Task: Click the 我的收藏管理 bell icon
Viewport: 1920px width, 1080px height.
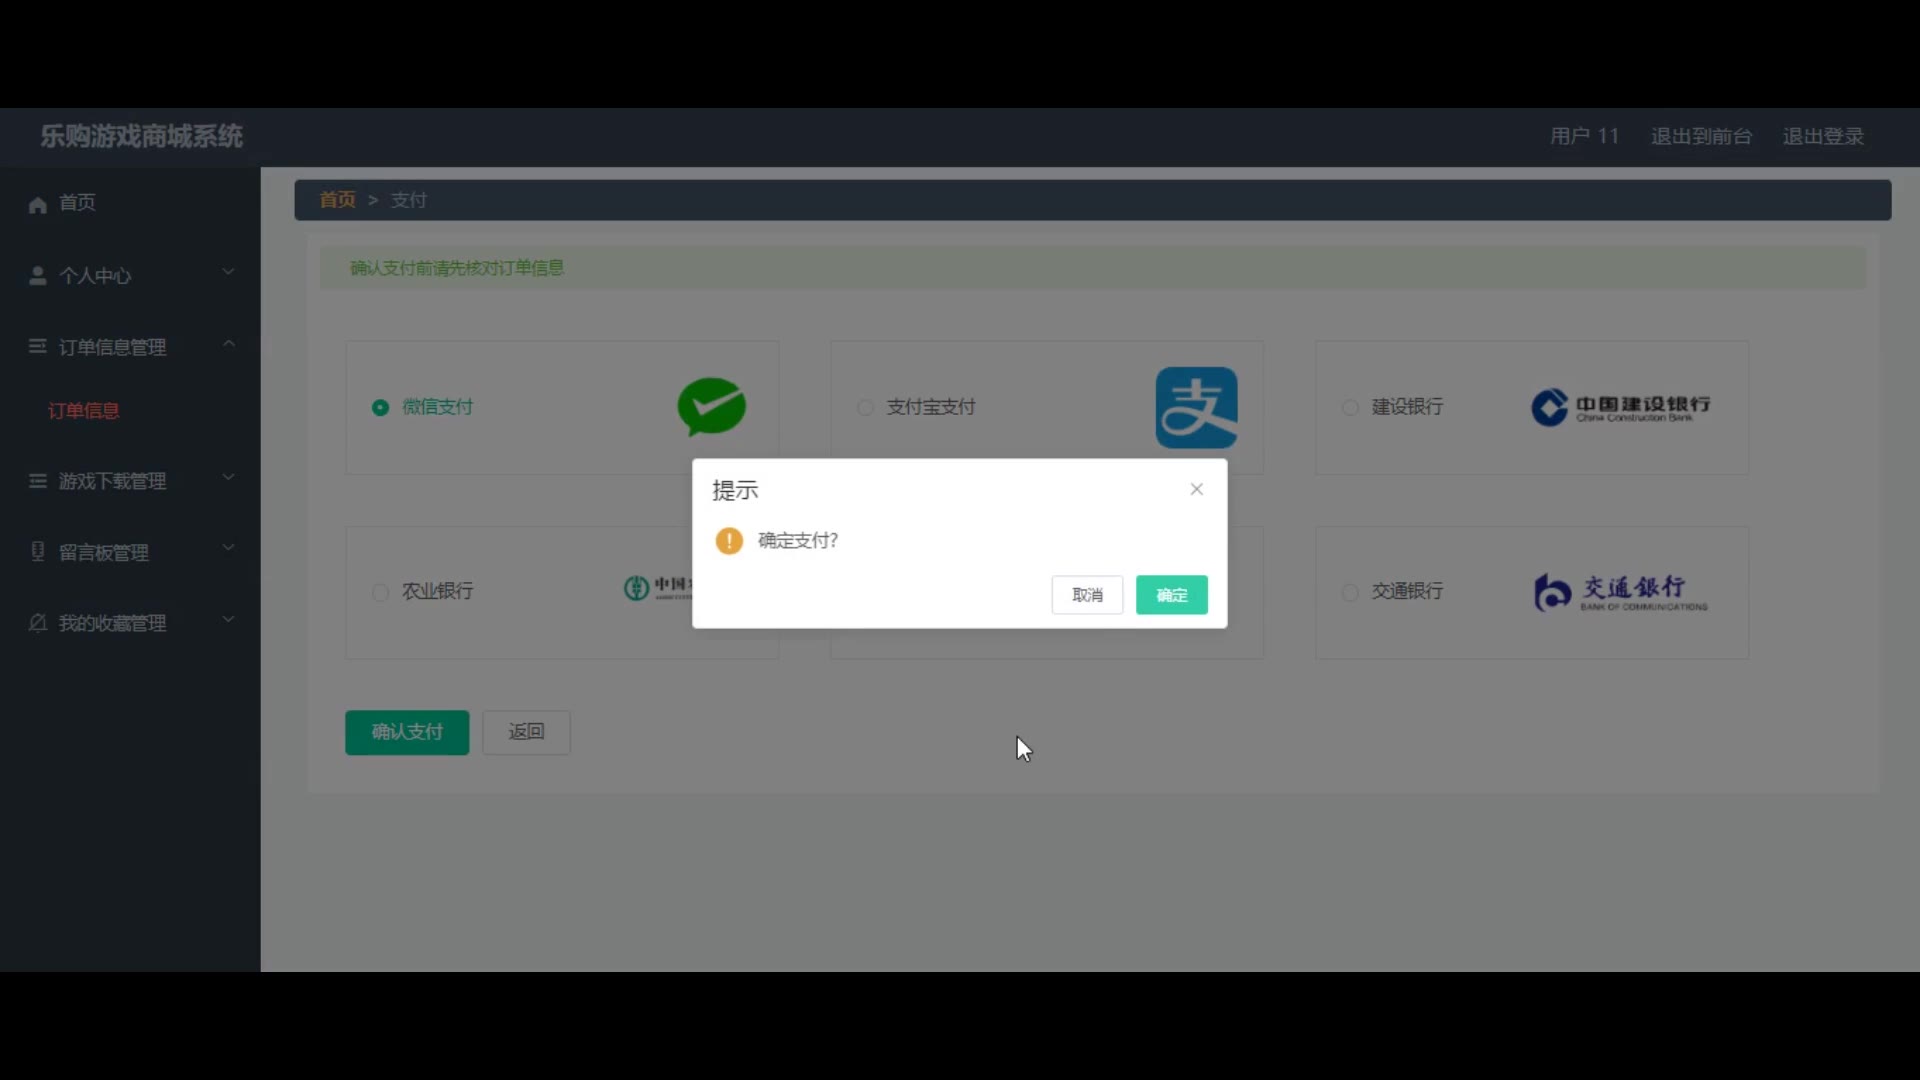Action: click(x=38, y=623)
